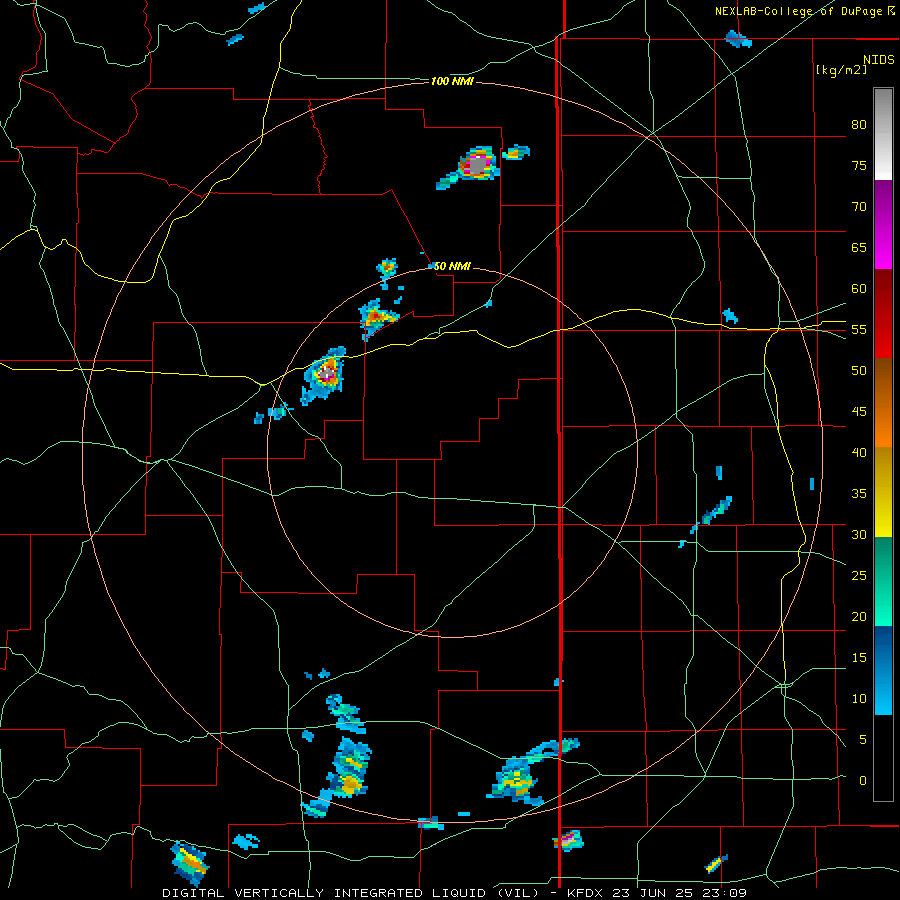Screen dimensions: 900x900
Task: Click the 25 value on the scale
Action: pos(859,576)
